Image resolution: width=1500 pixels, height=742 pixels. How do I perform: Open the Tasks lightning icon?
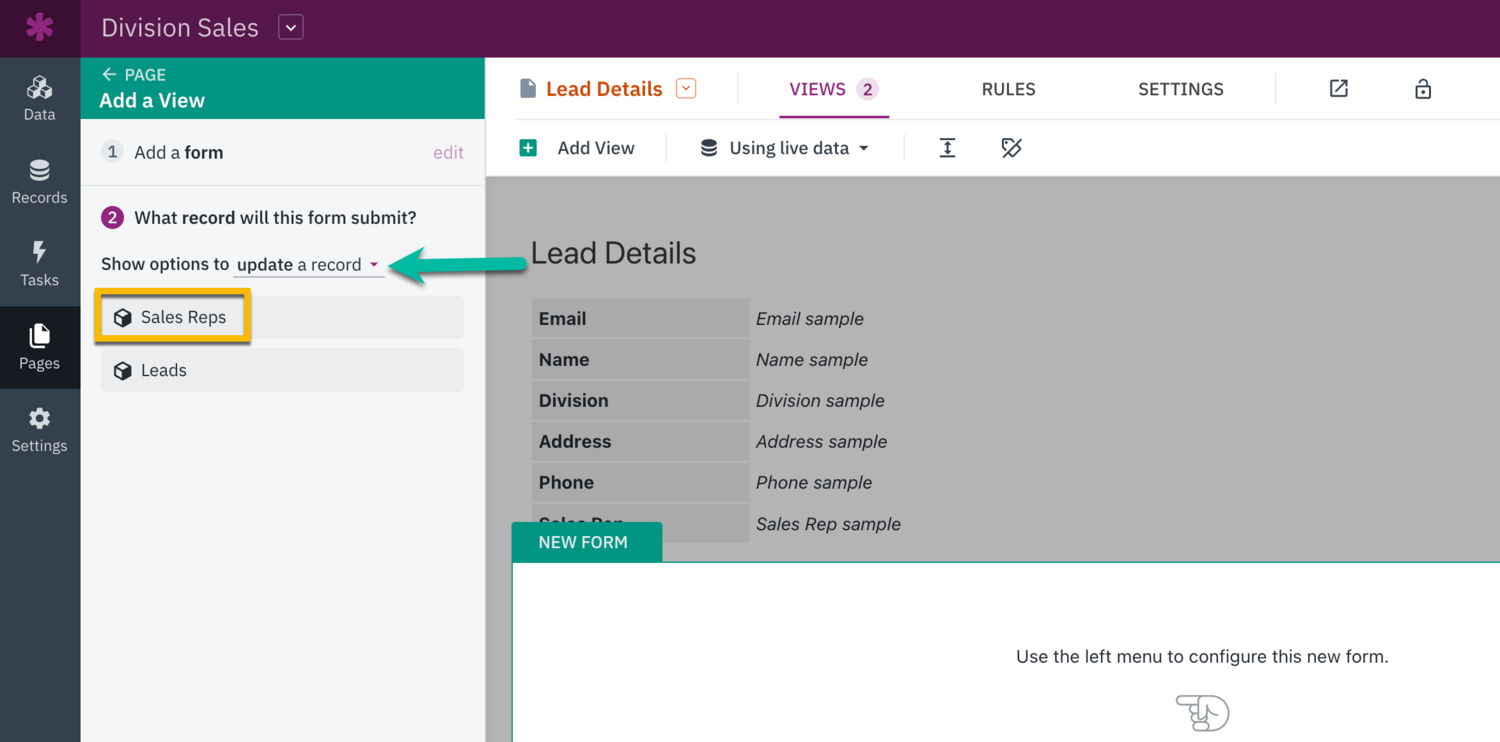tap(39, 264)
